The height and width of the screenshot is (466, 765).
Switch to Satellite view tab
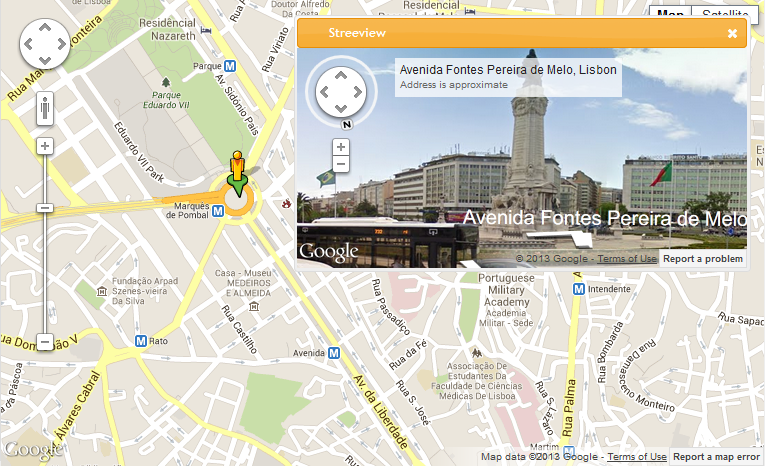pyautogui.click(x=725, y=14)
